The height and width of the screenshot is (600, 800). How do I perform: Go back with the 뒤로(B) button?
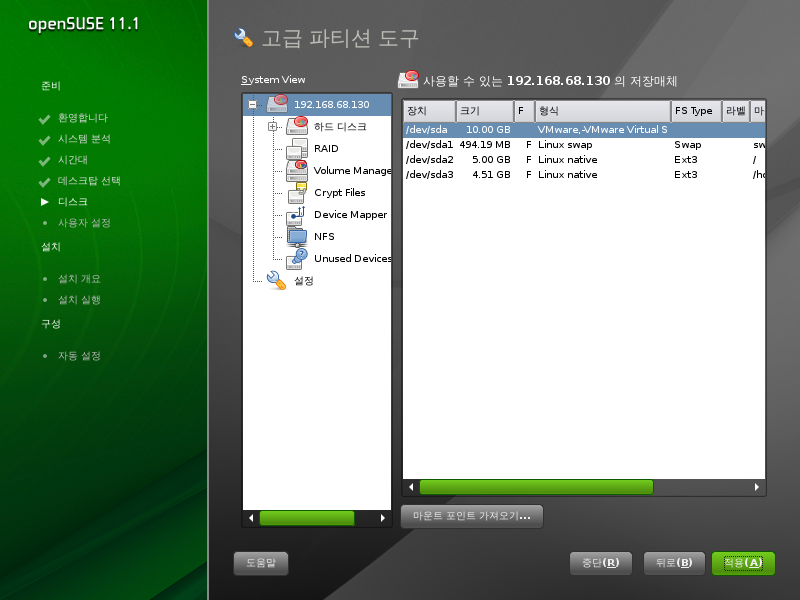[674, 563]
